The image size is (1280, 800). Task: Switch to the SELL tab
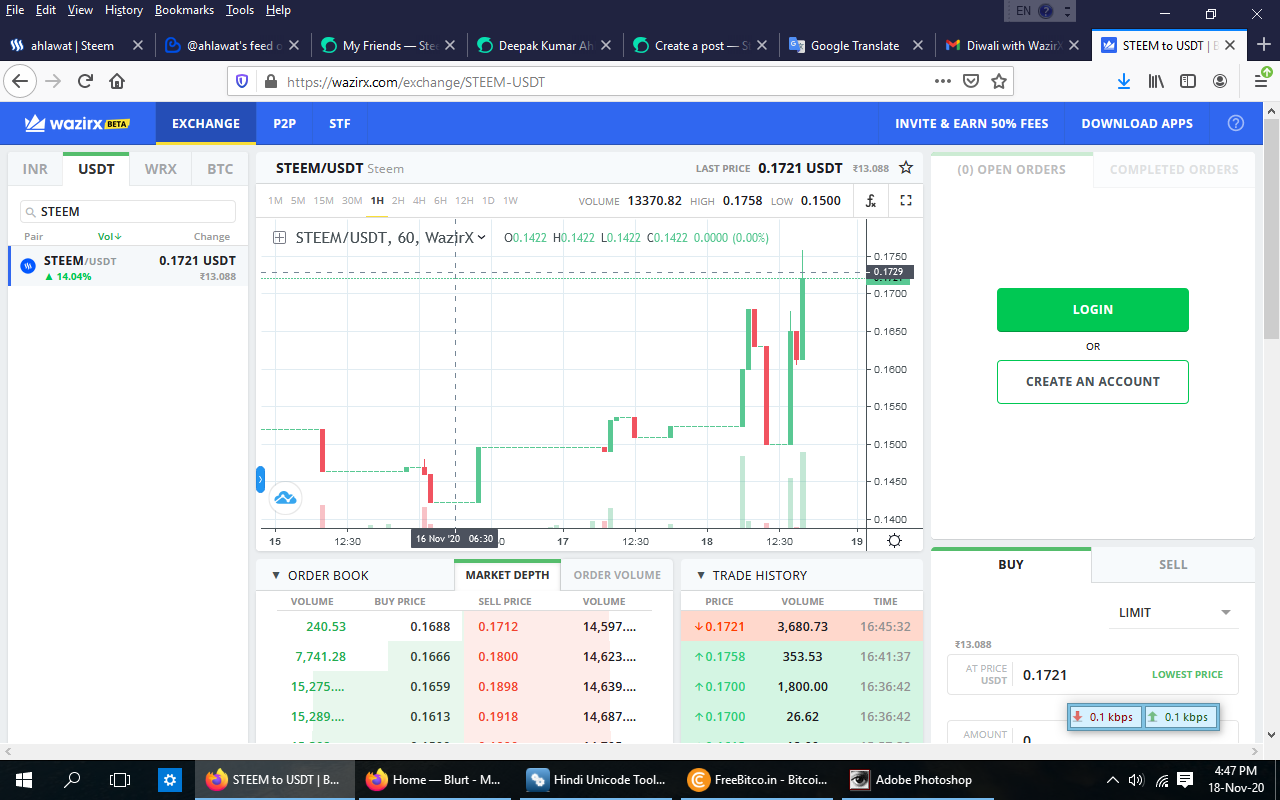(1173, 564)
